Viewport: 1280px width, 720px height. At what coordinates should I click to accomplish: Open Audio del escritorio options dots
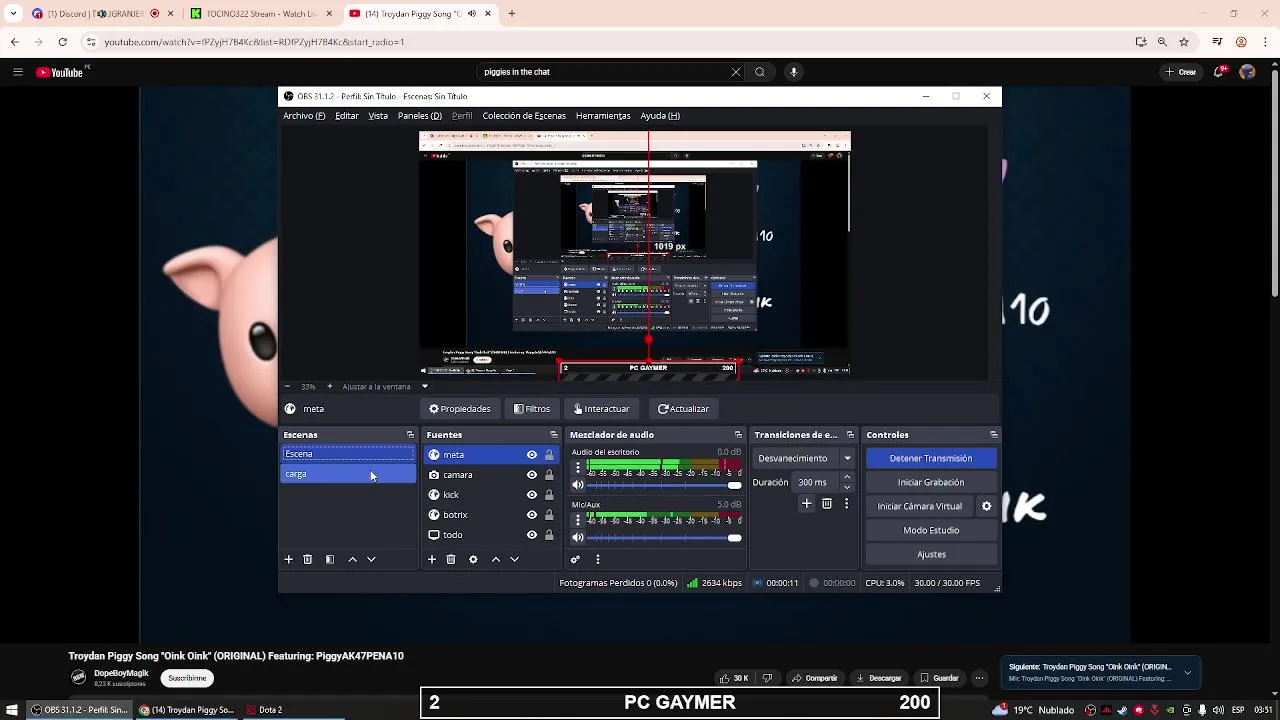577,467
